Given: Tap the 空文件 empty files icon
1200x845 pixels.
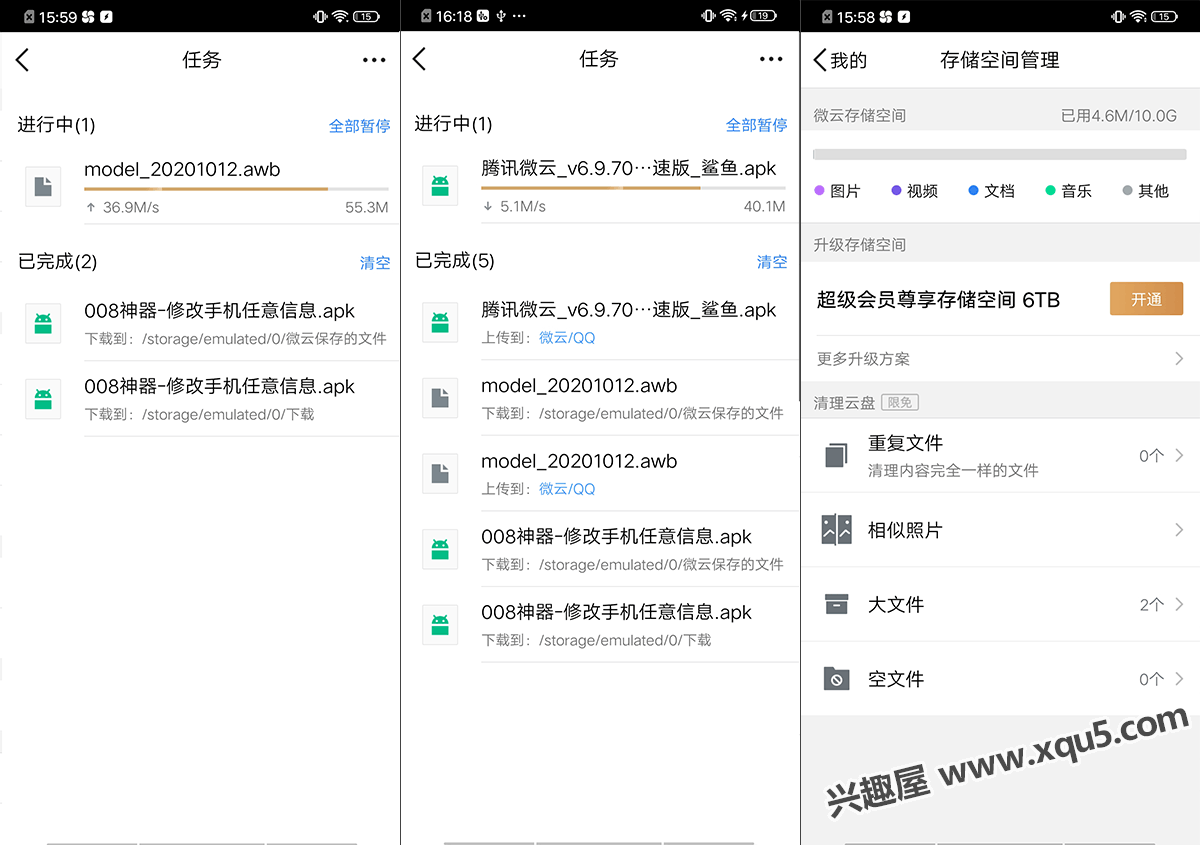Looking at the screenshot, I should pyautogui.click(x=836, y=679).
